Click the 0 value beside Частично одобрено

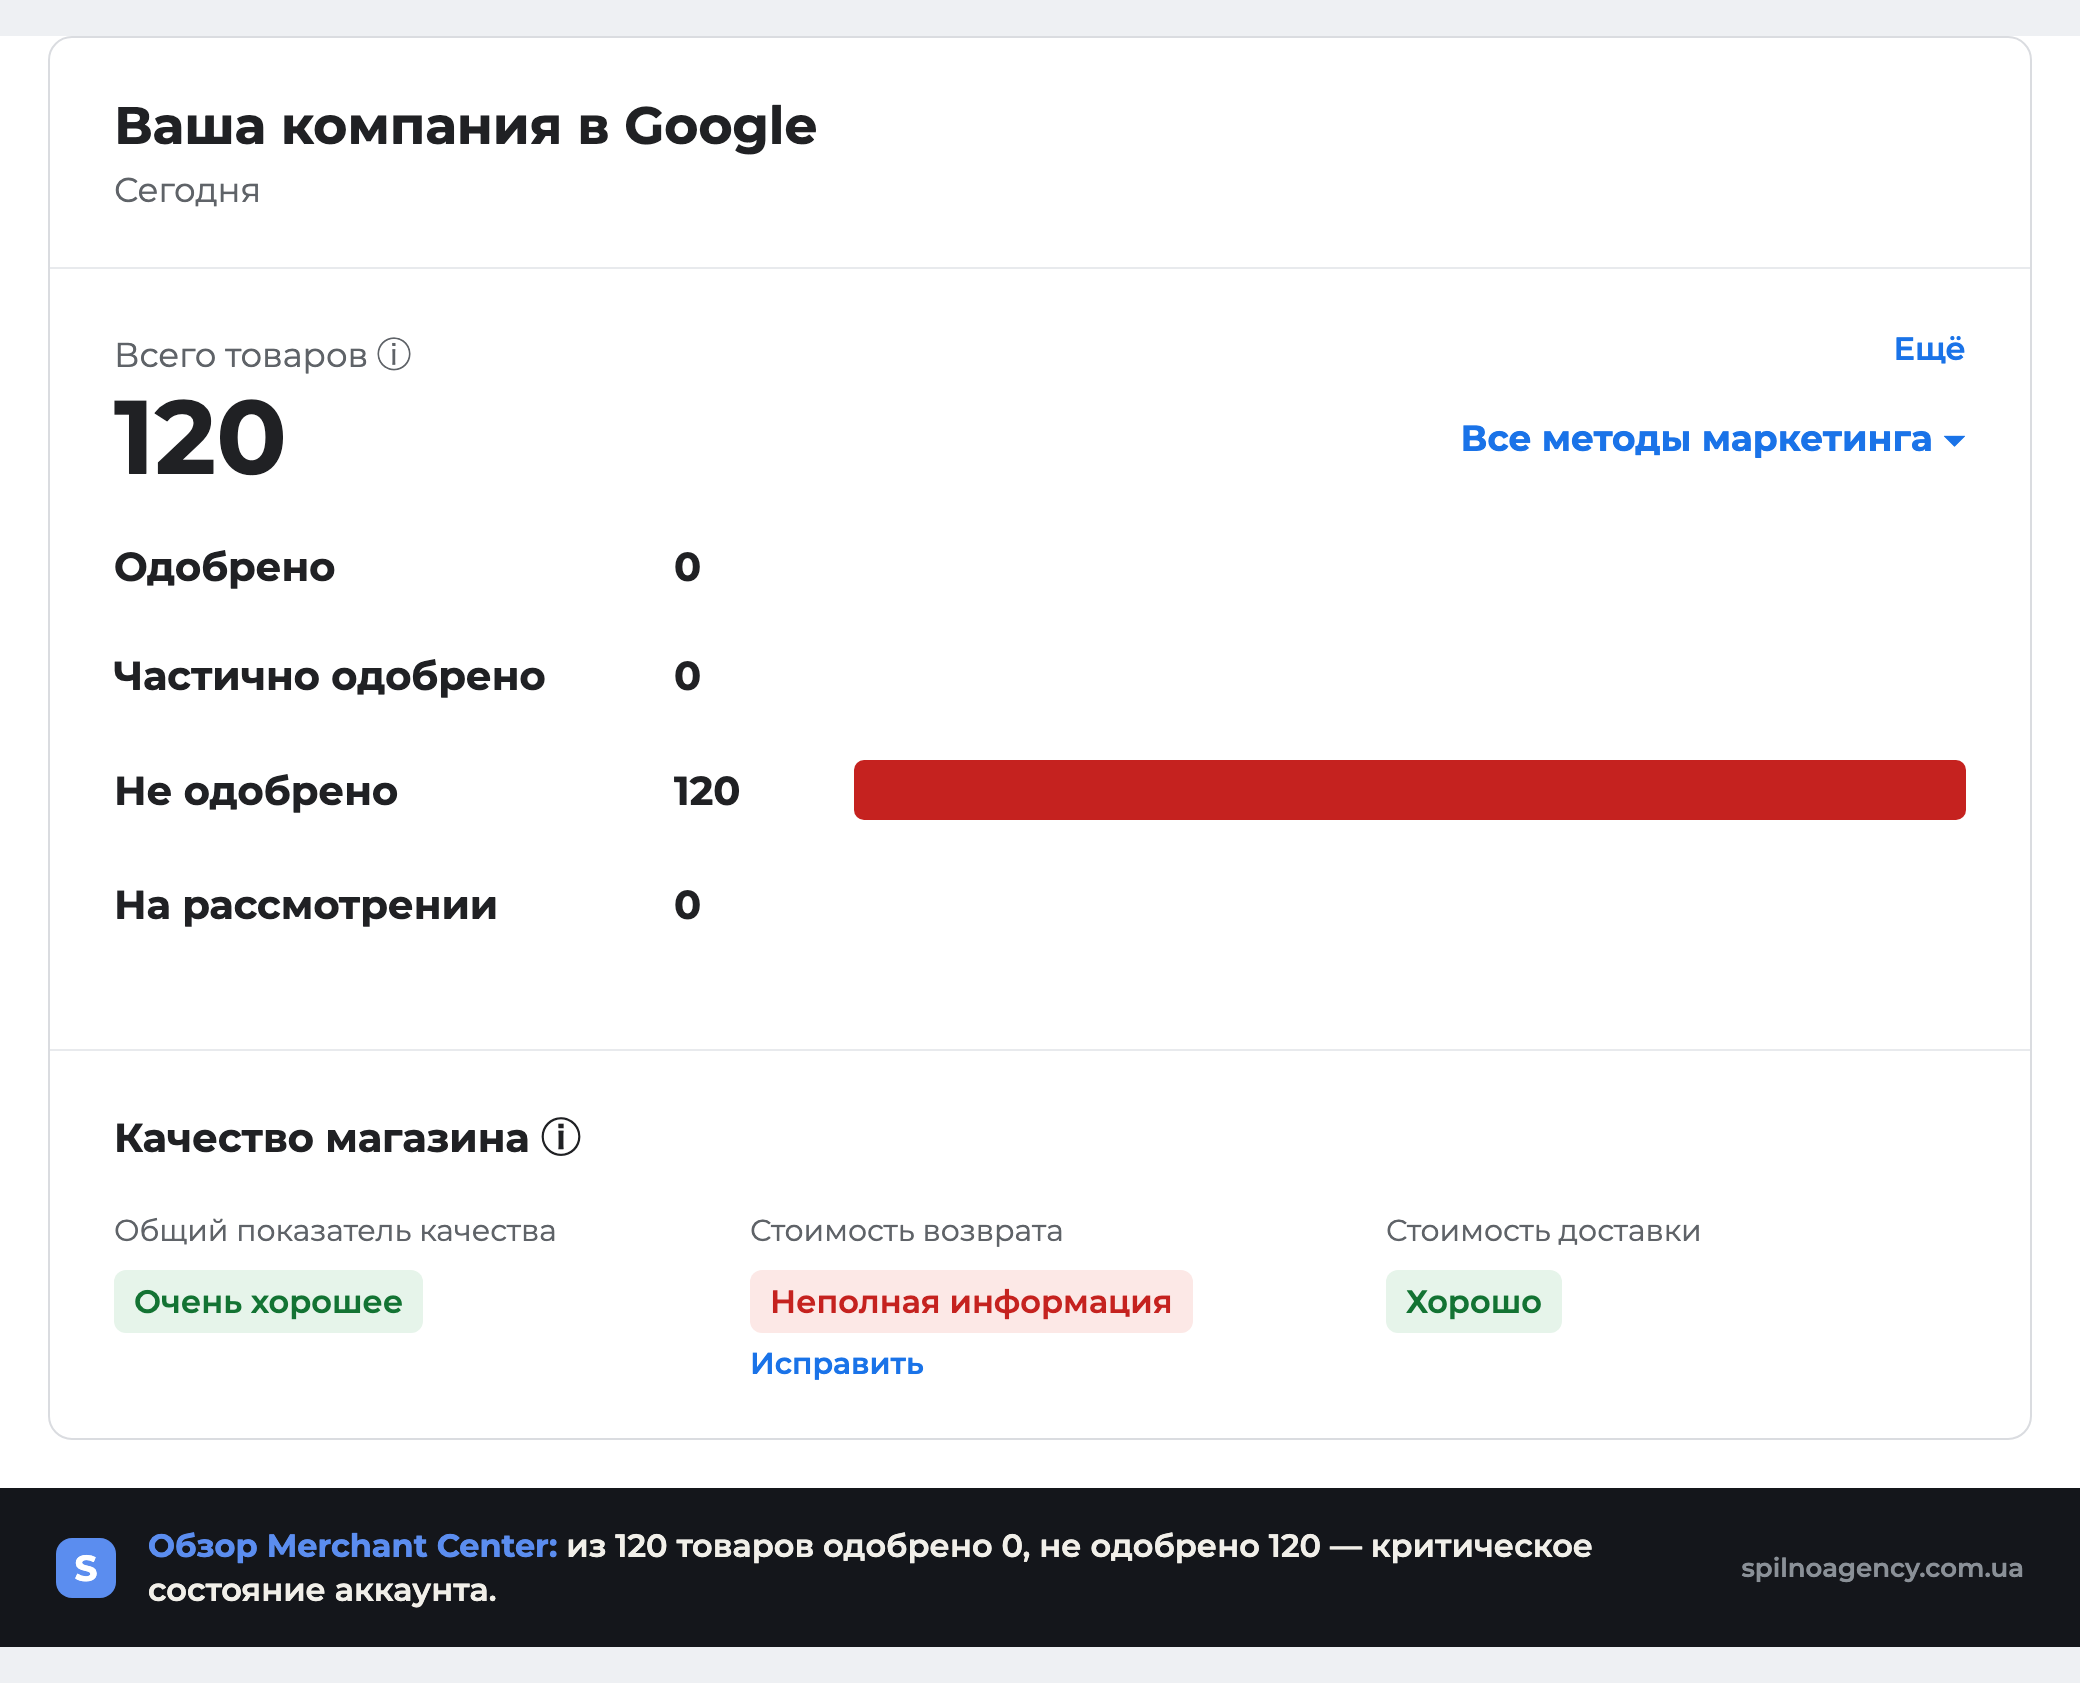click(687, 676)
